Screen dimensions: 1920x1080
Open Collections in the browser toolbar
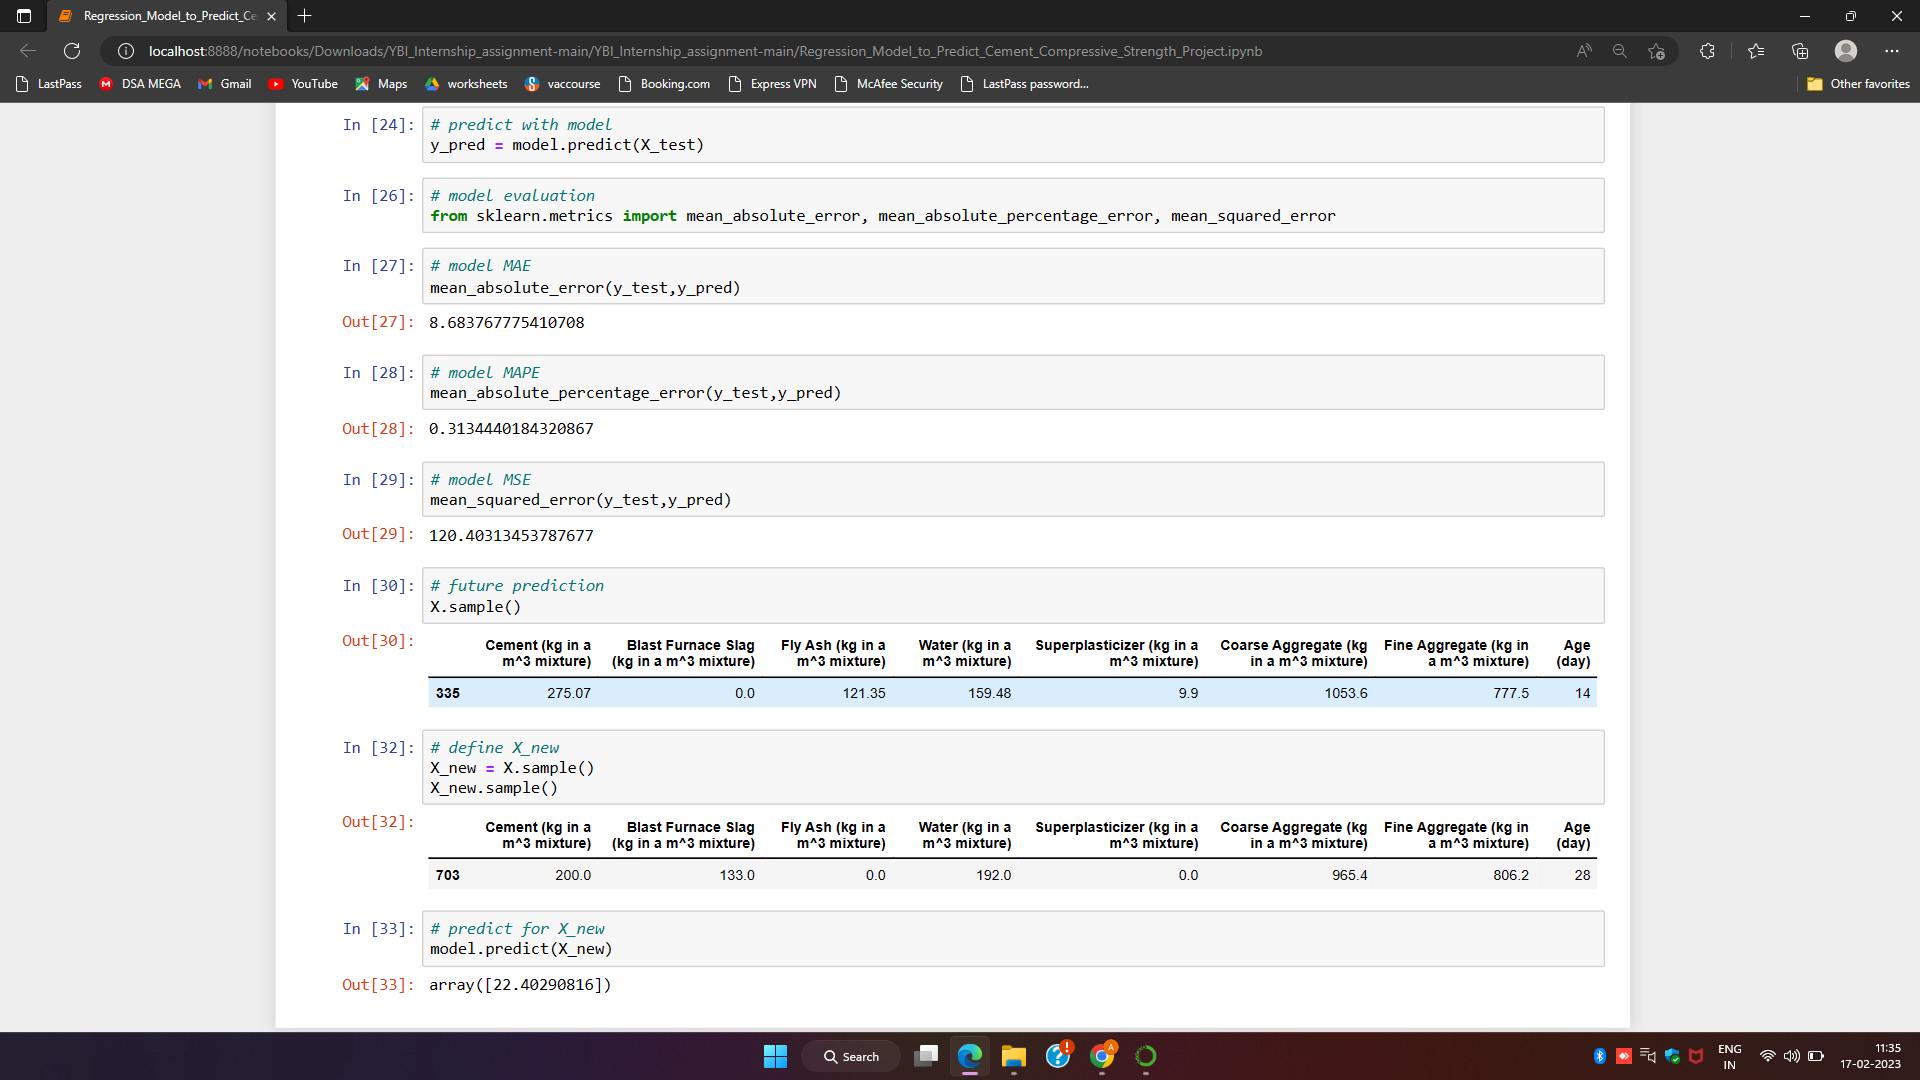pyautogui.click(x=1801, y=50)
